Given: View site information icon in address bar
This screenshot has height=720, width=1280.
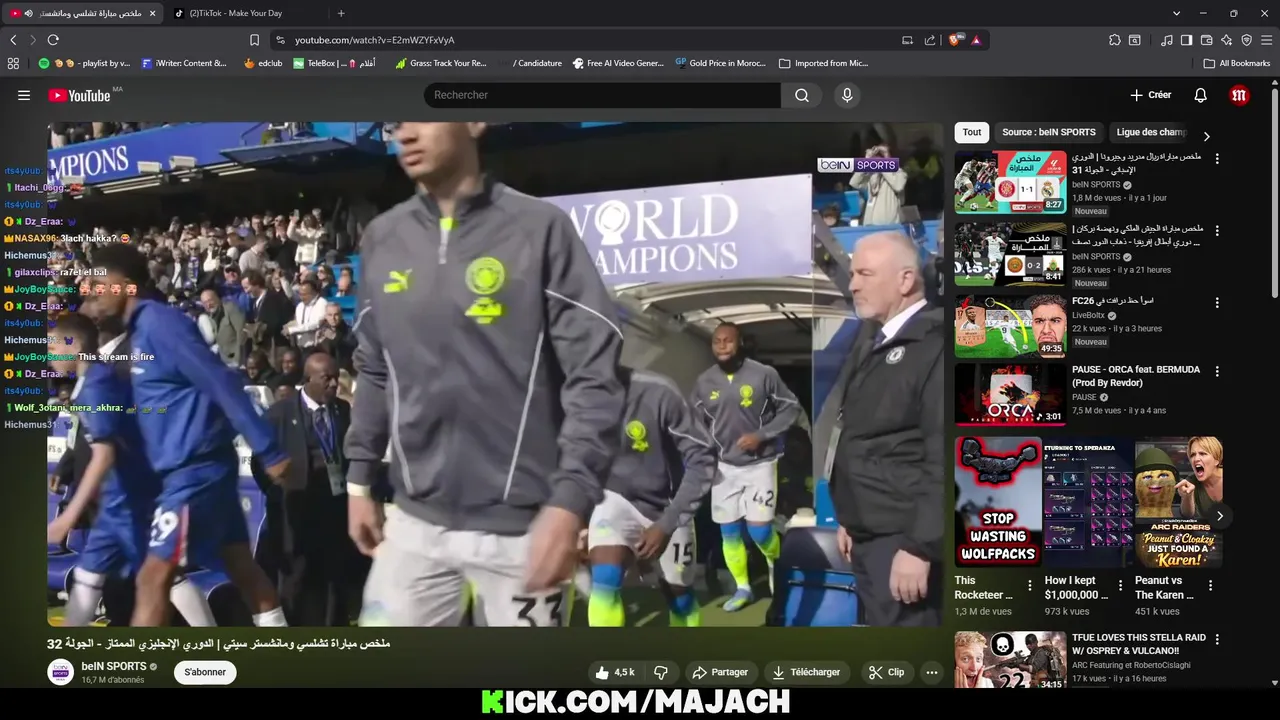Looking at the screenshot, I should [280, 40].
